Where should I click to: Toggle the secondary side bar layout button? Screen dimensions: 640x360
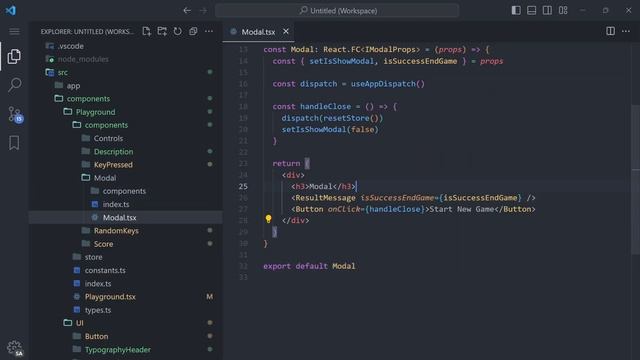[x=547, y=10]
